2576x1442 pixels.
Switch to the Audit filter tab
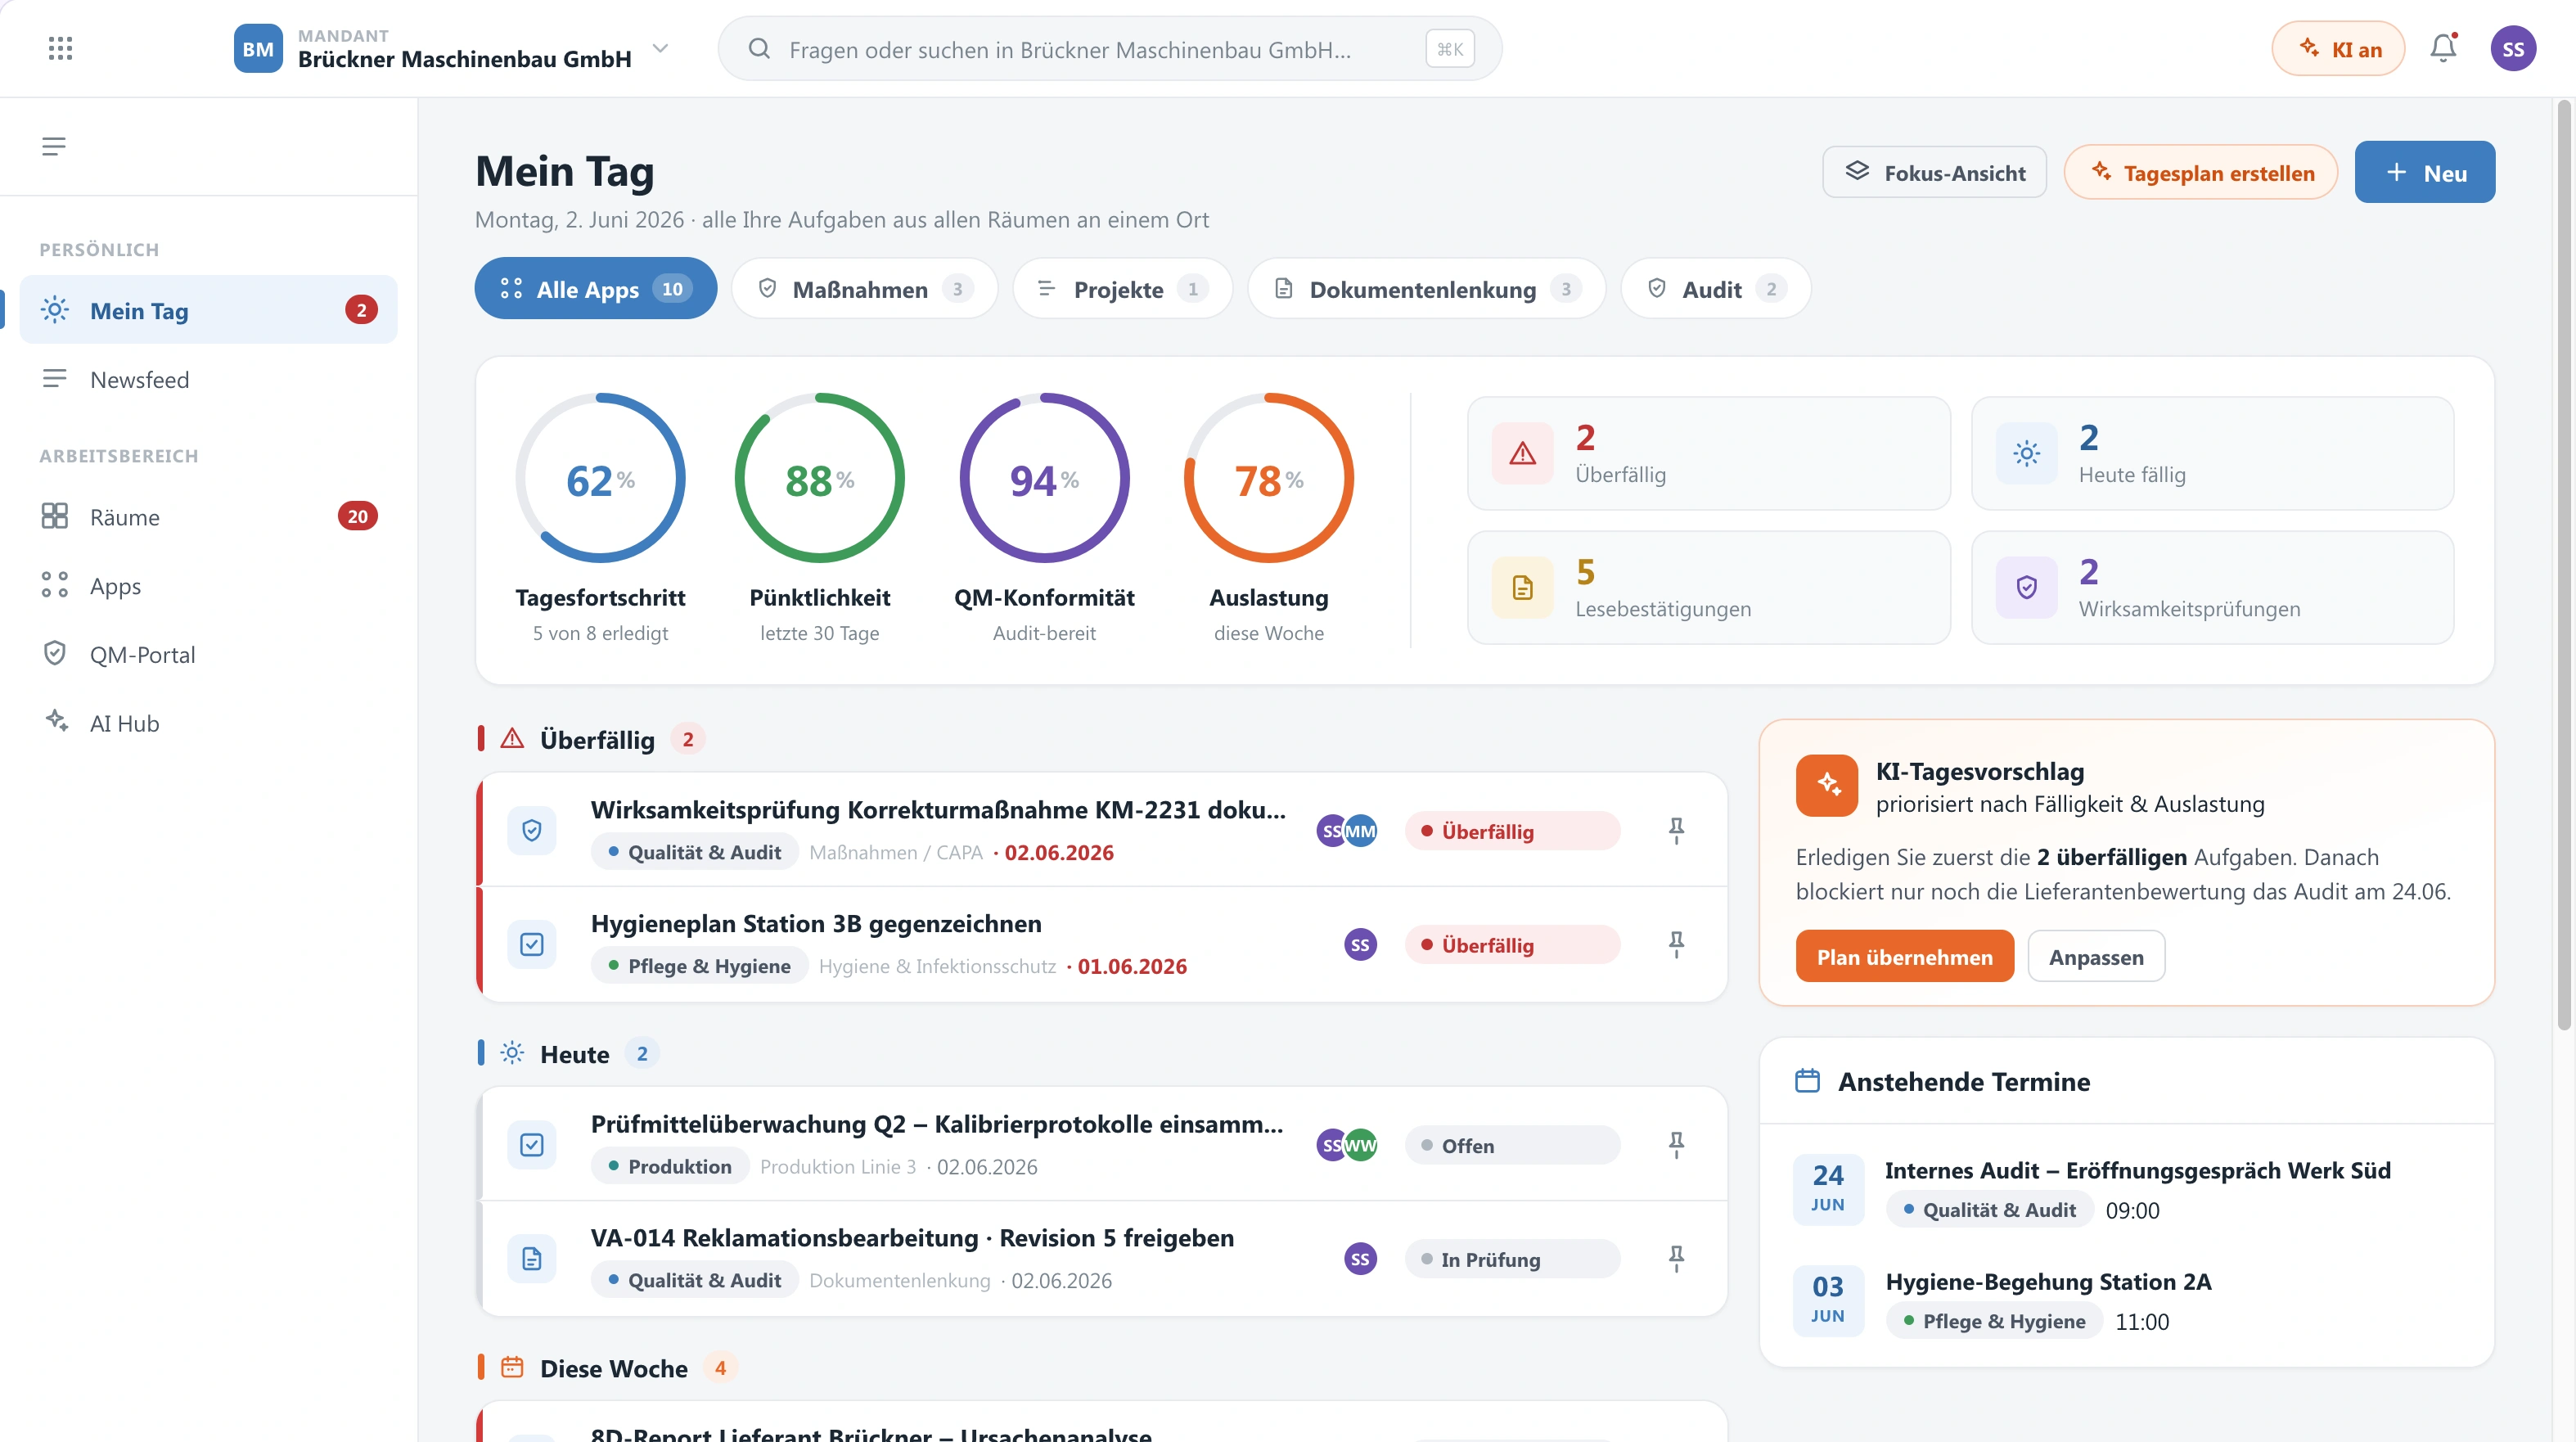(x=1716, y=288)
